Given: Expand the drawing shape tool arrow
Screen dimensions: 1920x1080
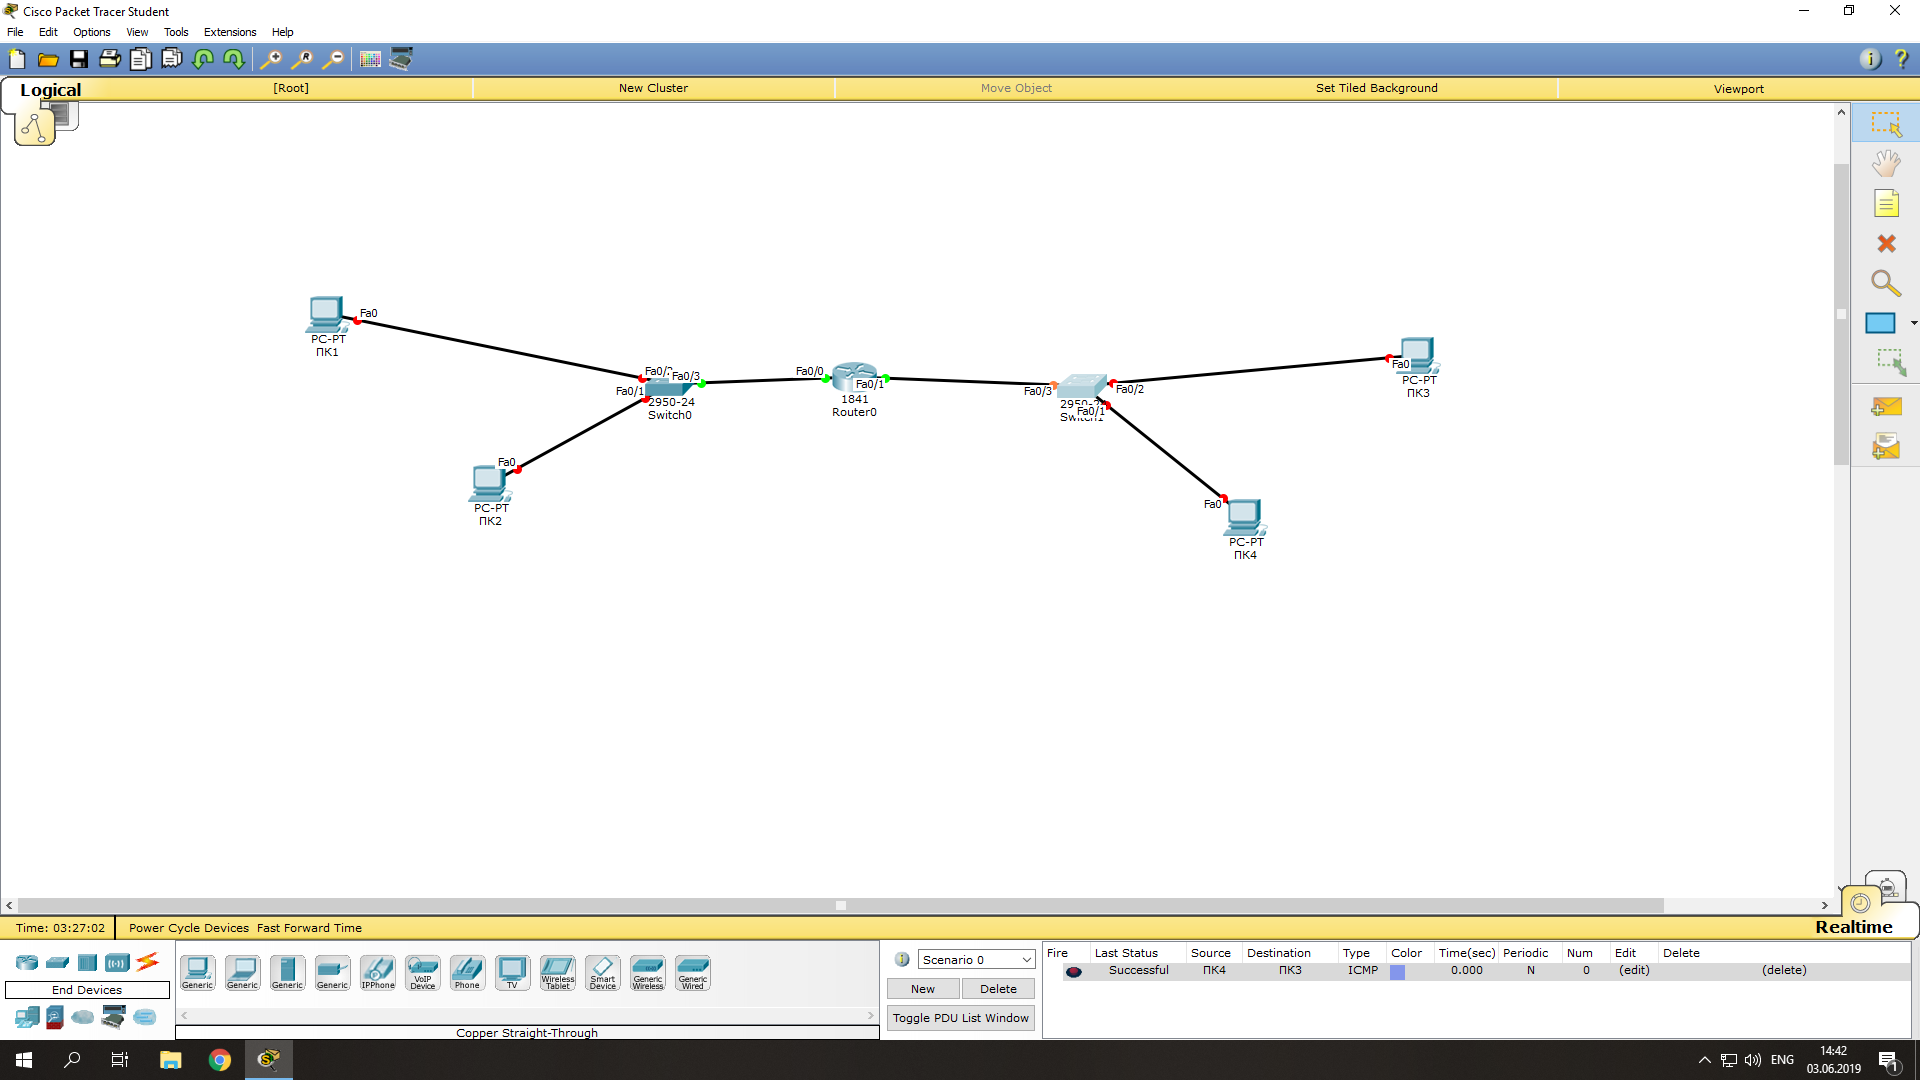Looking at the screenshot, I should [x=1913, y=323].
